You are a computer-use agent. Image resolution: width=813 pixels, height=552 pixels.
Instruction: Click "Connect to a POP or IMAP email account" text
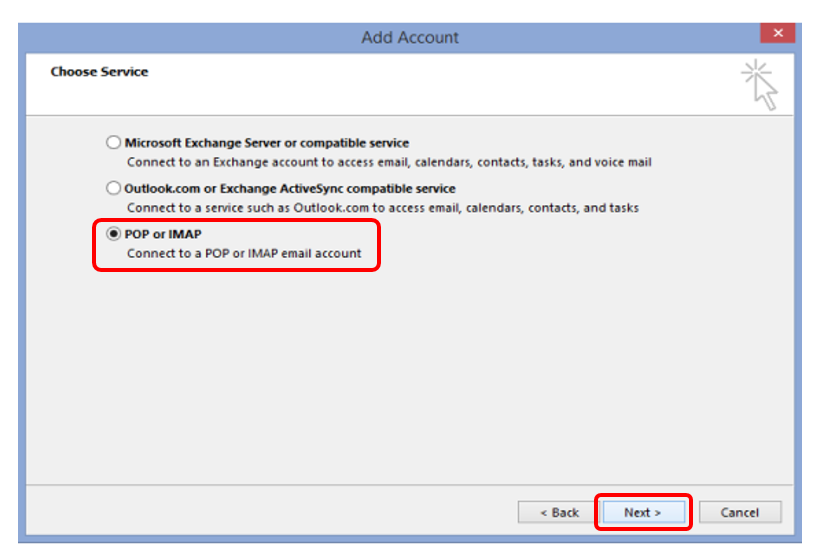click(x=244, y=253)
